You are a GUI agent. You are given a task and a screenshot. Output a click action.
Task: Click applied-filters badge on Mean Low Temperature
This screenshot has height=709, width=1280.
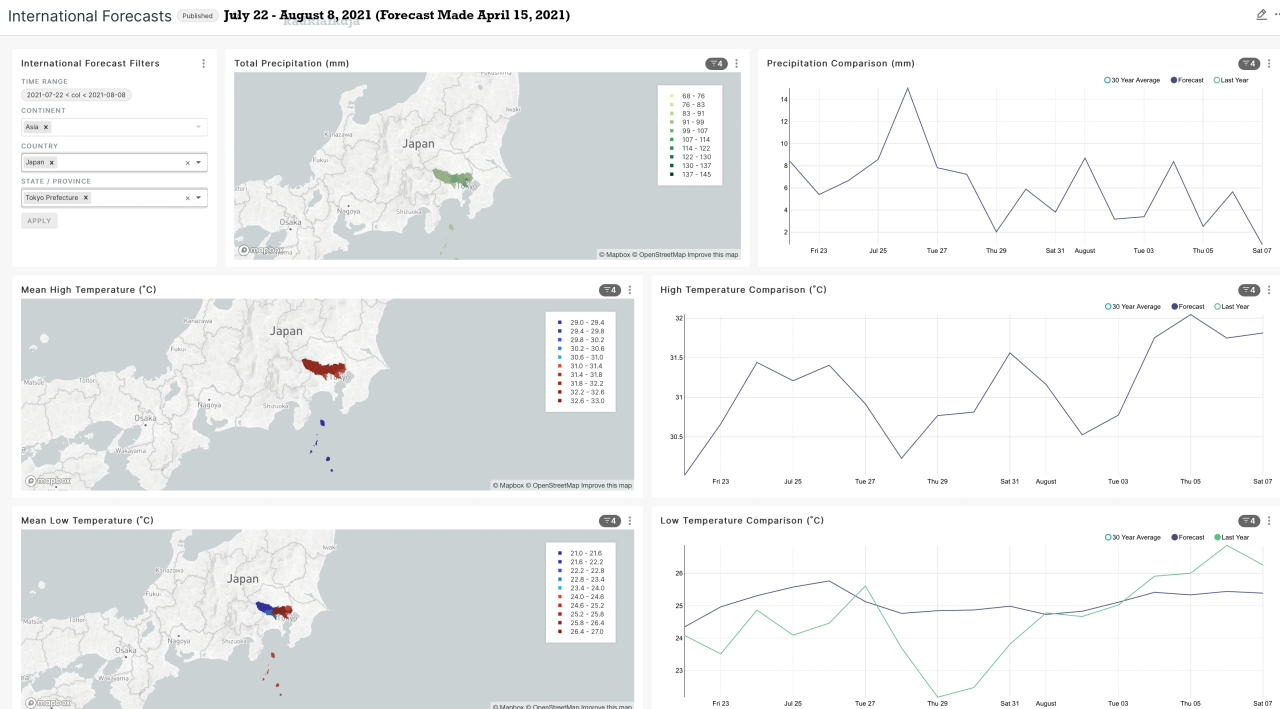610,521
